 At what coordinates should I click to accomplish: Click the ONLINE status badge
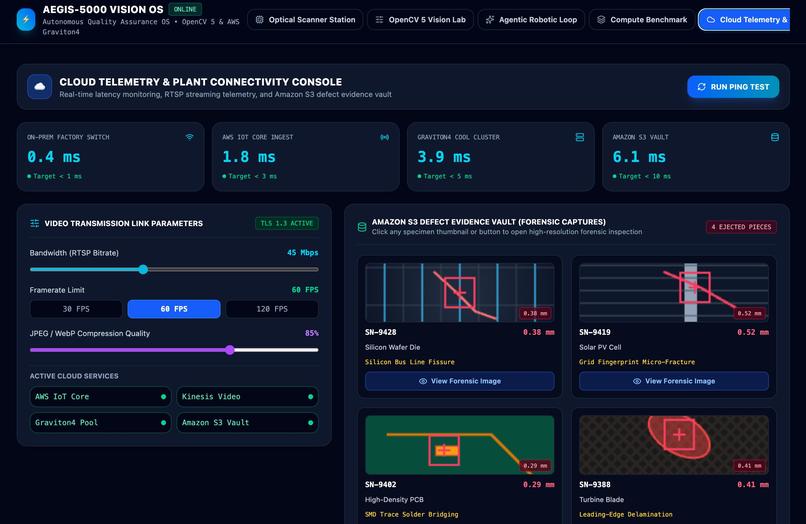coord(185,9)
